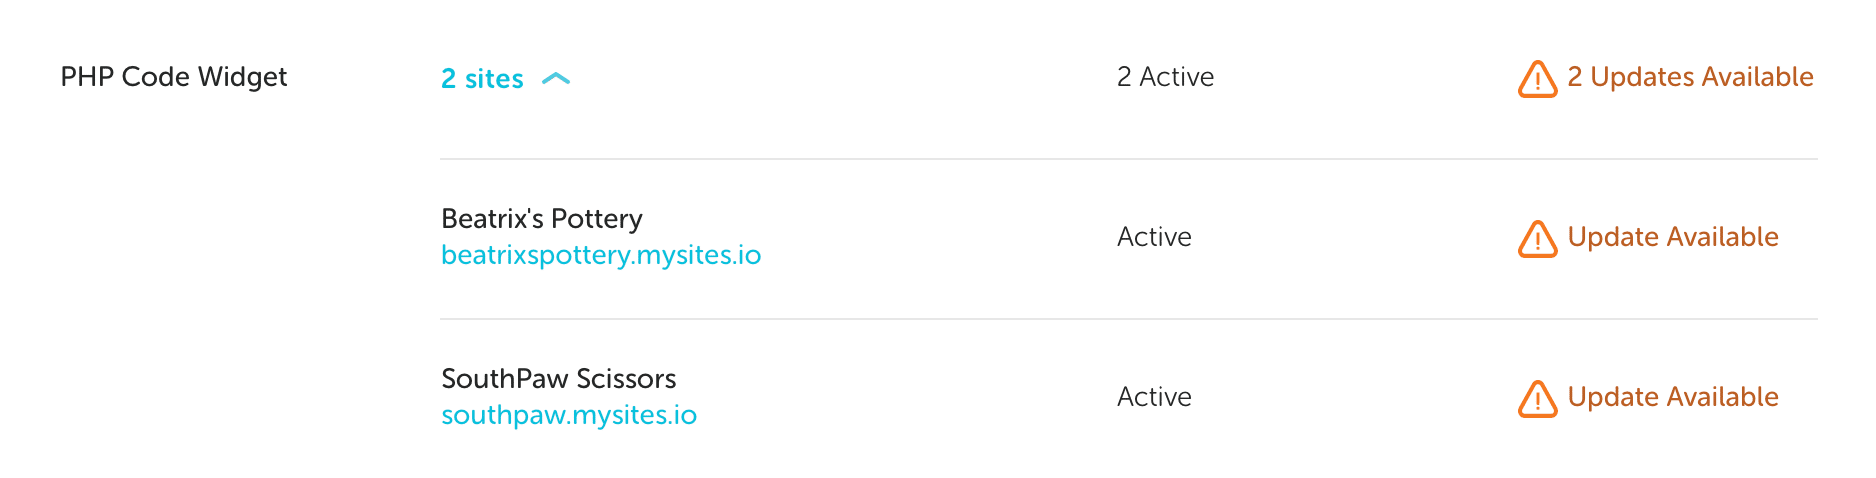This screenshot has height=478, width=1876.
Task: Click the divider line above SouthPaw Scissors
Action: [1128, 319]
